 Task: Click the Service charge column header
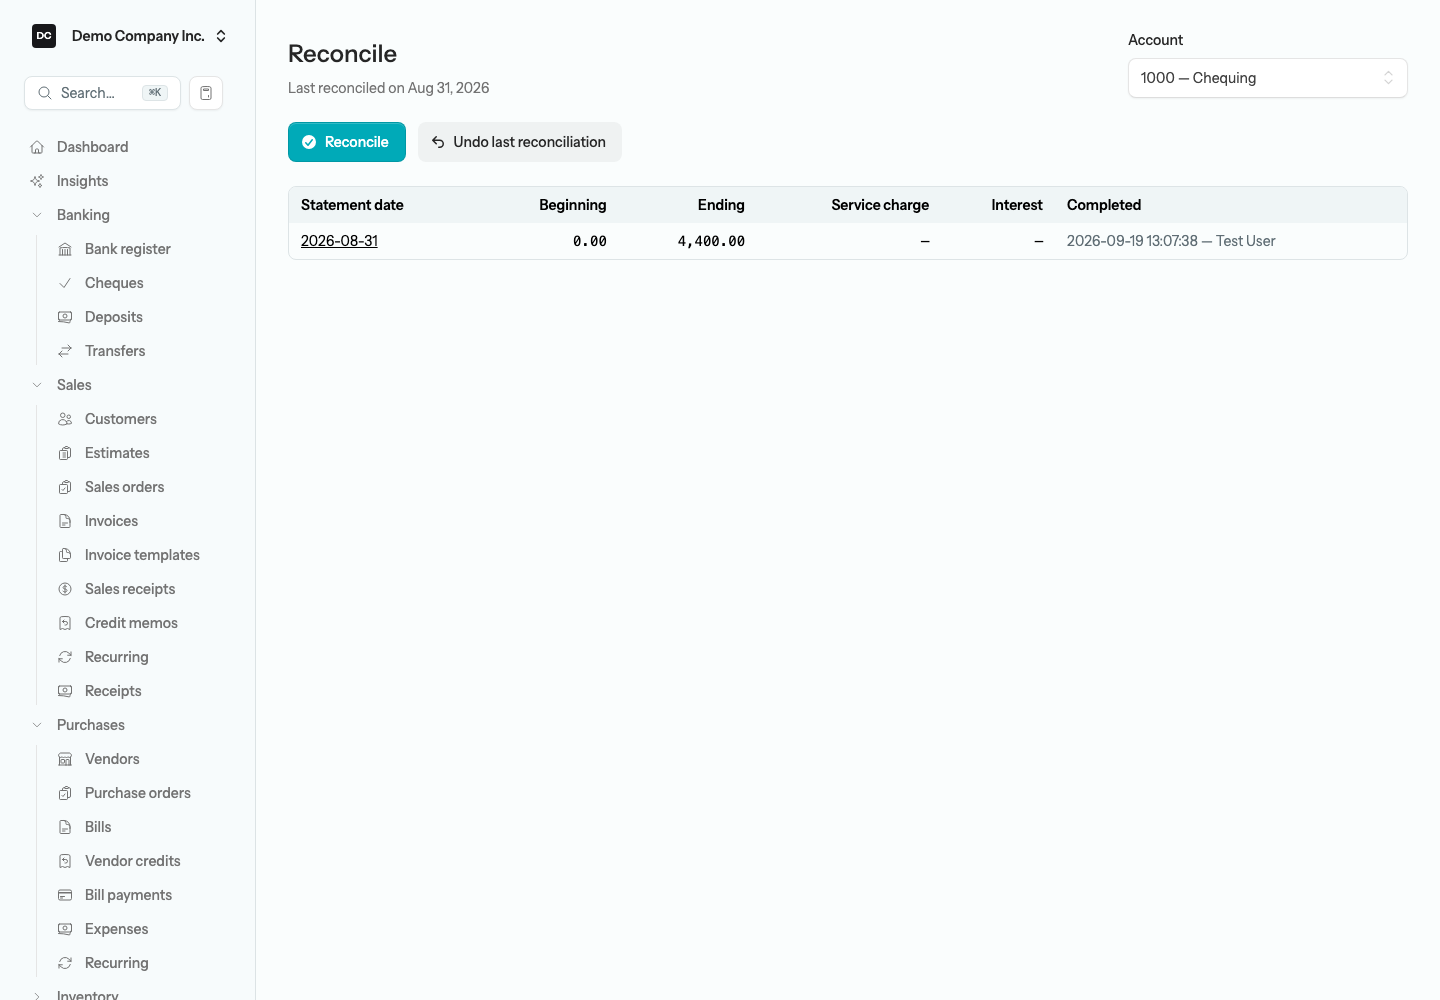click(x=880, y=205)
